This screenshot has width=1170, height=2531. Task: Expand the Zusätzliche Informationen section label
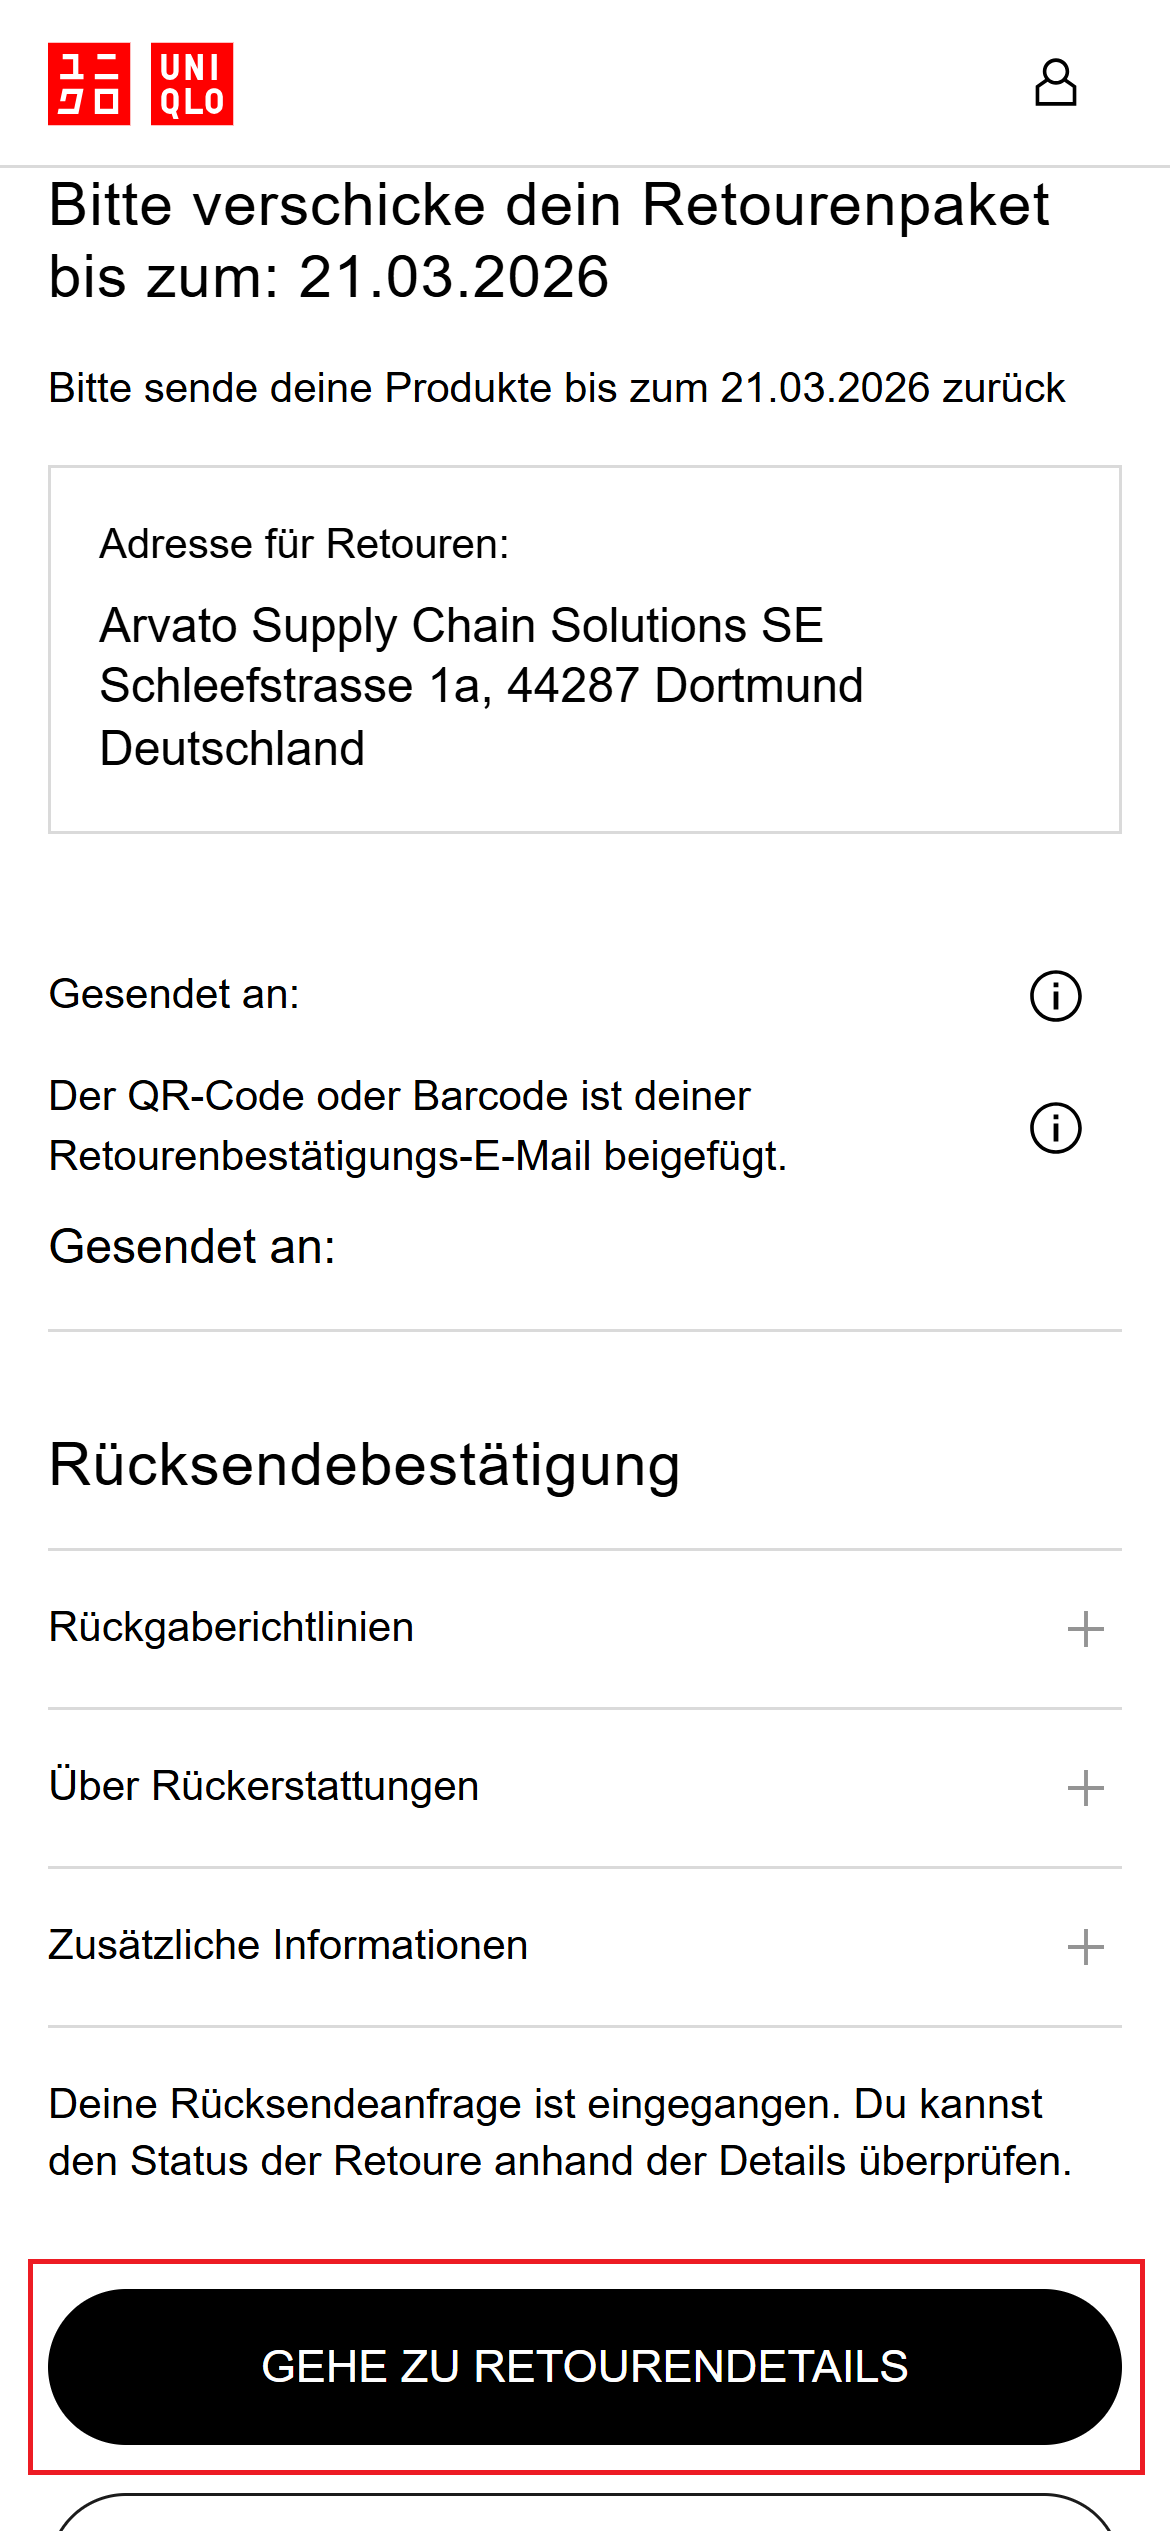pos(288,1946)
